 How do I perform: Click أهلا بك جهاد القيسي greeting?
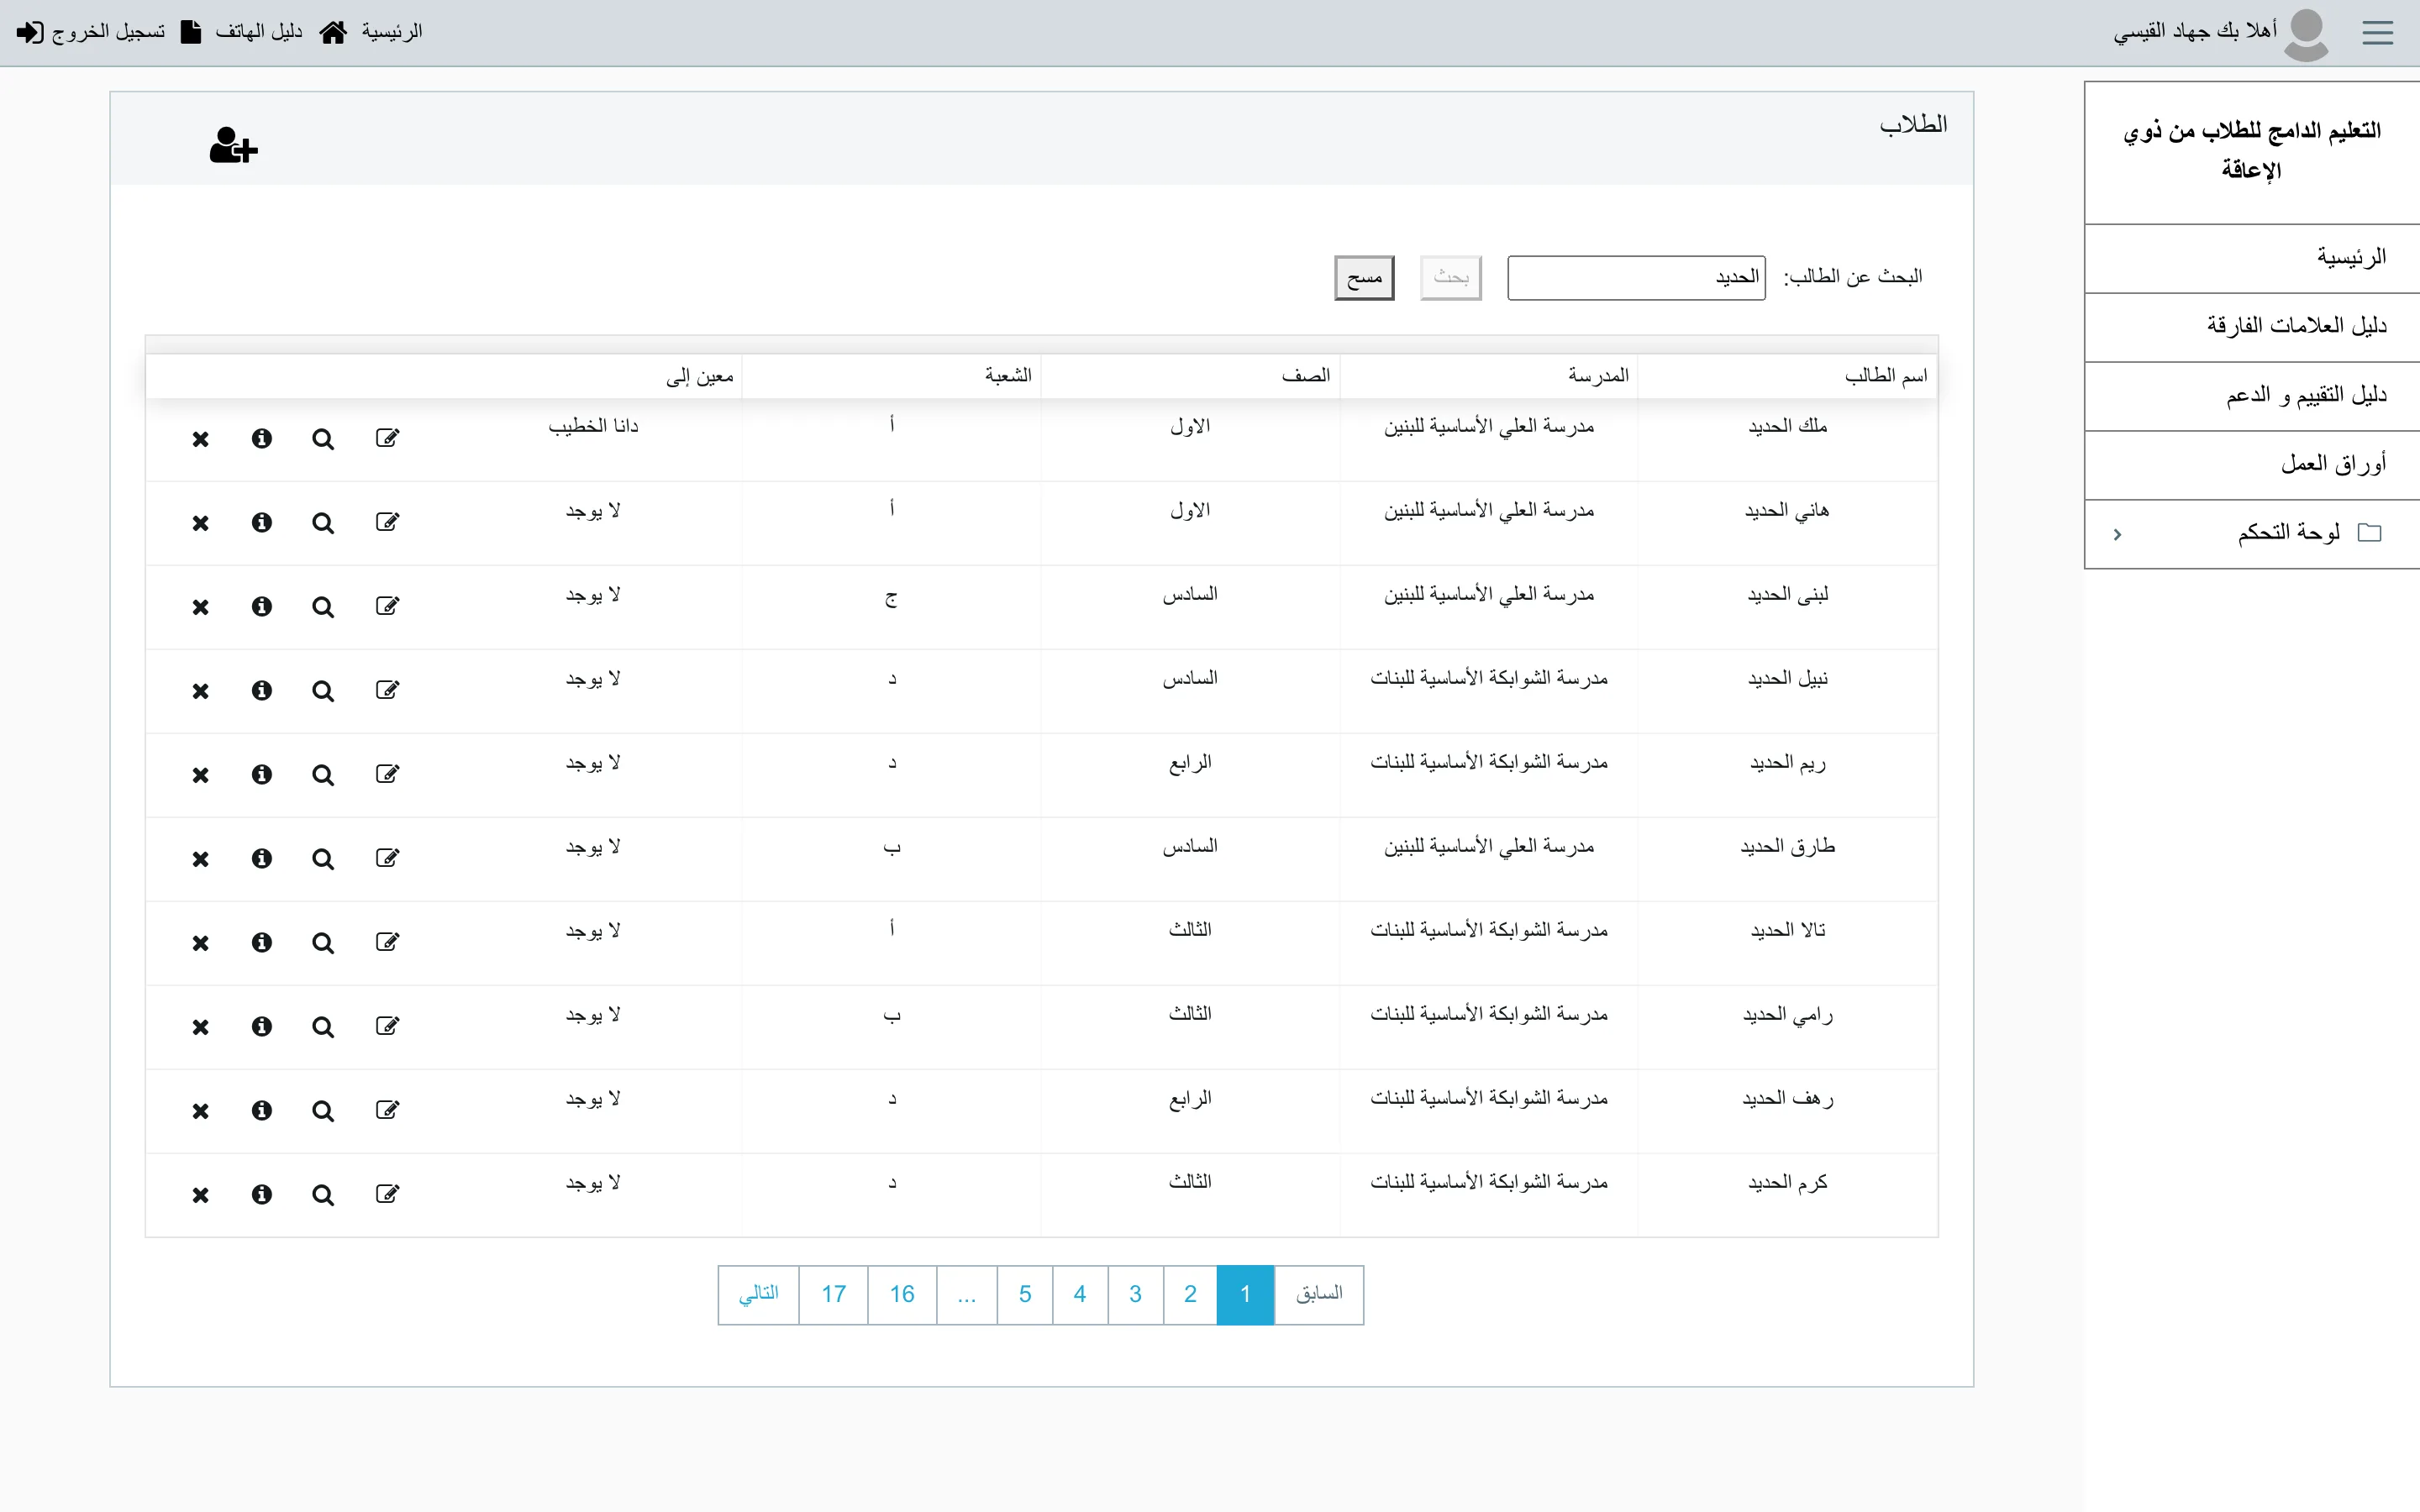click(x=2194, y=32)
